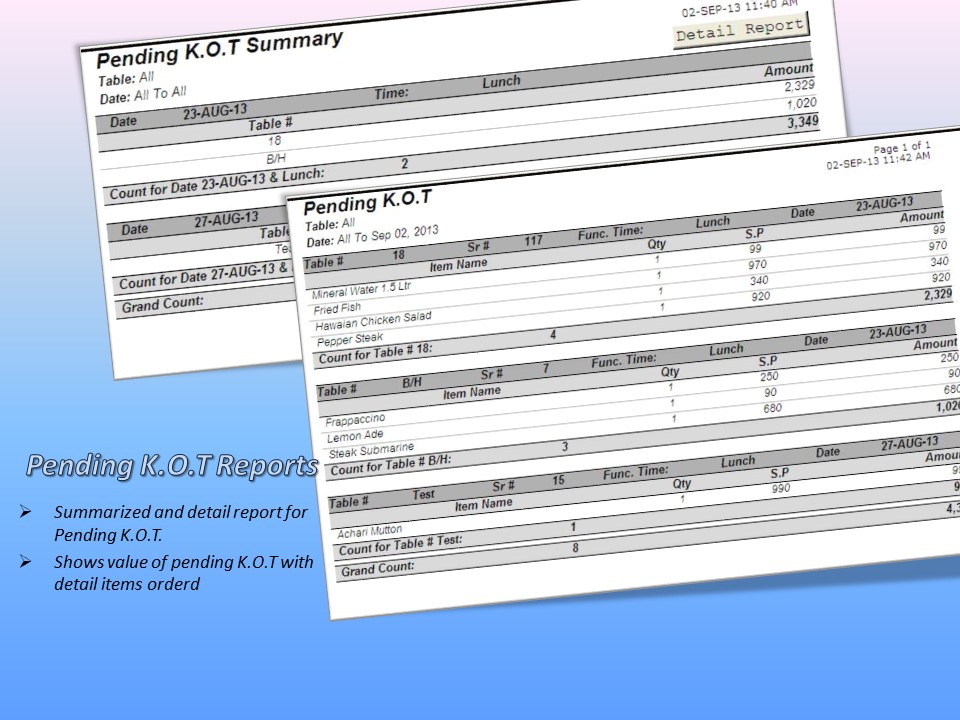Click the Pending K.O.T Reports heading
This screenshot has height=720, width=960.
(x=172, y=465)
